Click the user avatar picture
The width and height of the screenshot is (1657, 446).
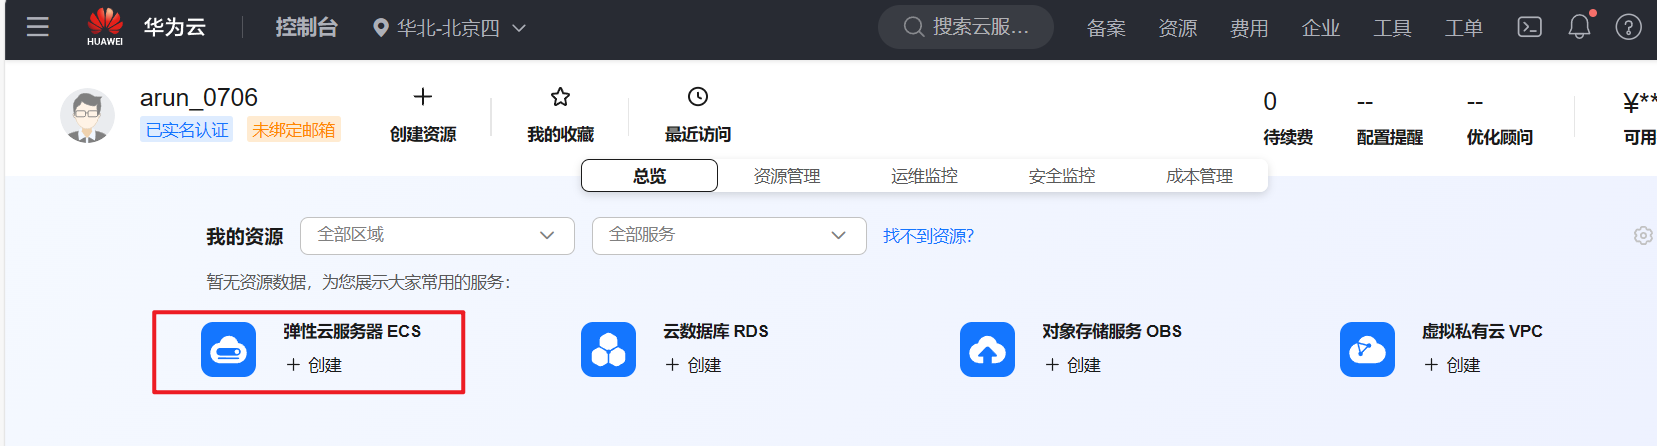pos(88,115)
